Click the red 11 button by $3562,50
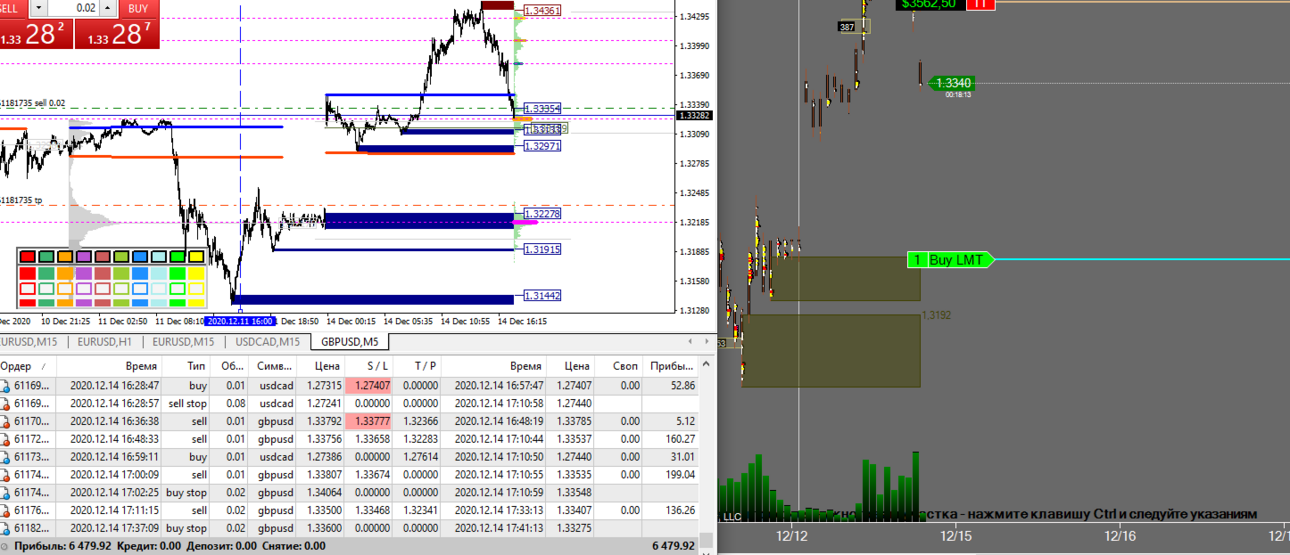Image resolution: width=1290 pixels, height=555 pixels. pyautogui.click(x=981, y=4)
